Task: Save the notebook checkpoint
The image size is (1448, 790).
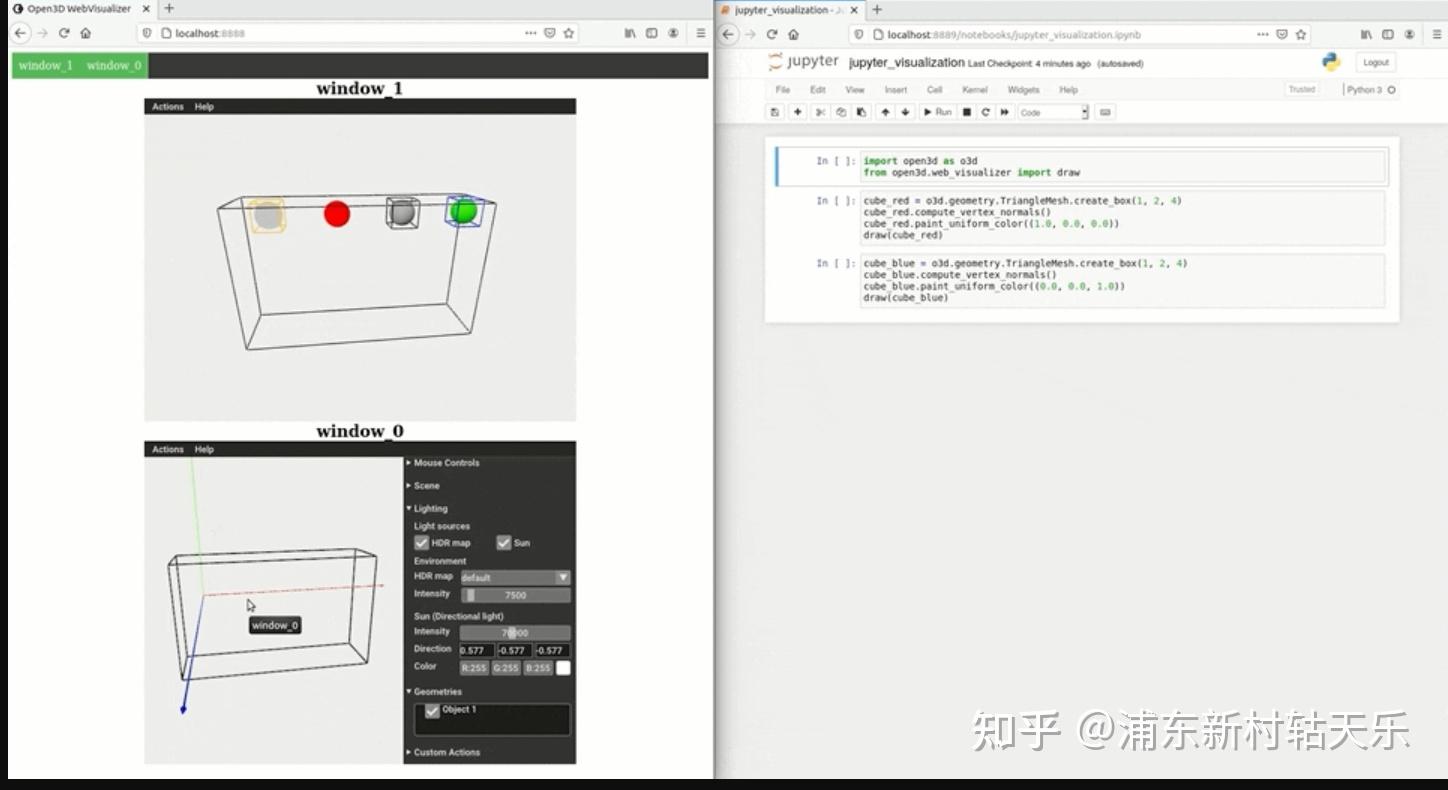Action: point(775,111)
